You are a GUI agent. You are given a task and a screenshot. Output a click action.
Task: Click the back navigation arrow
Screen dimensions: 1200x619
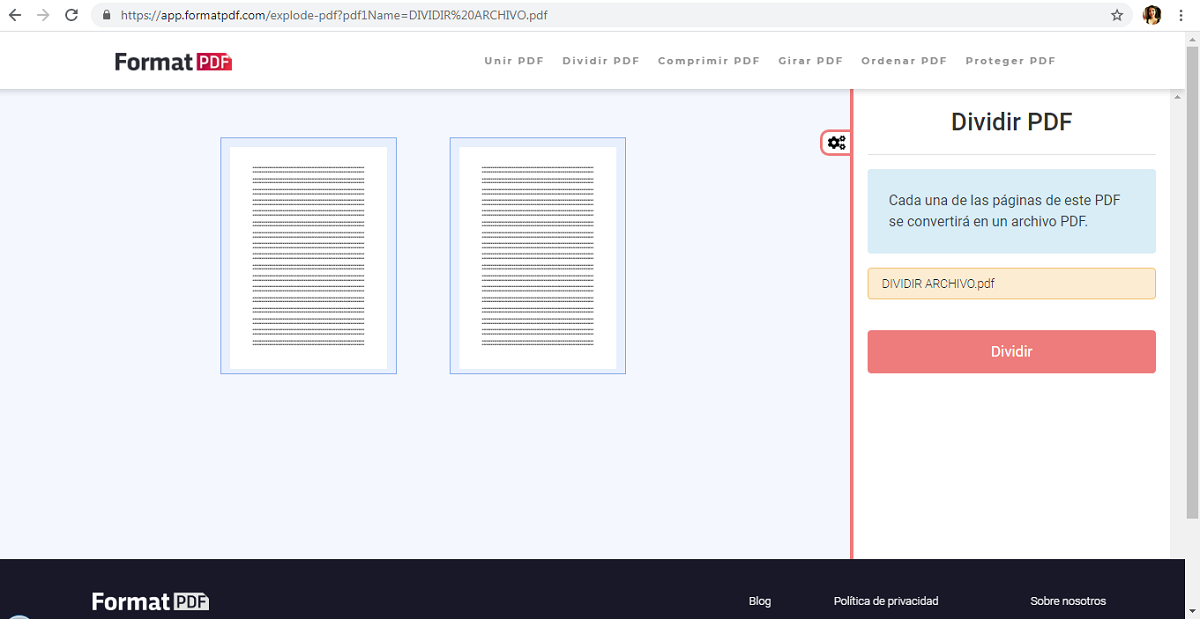coord(16,15)
